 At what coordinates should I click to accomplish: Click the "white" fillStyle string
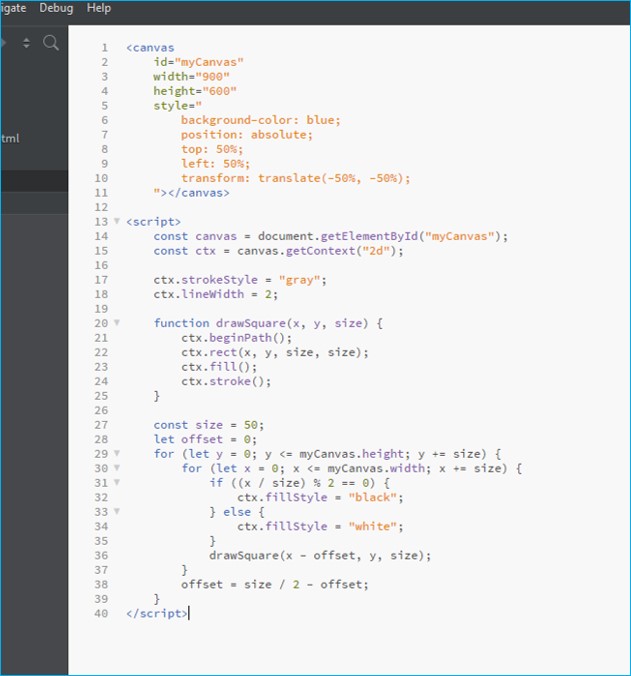pos(375,526)
